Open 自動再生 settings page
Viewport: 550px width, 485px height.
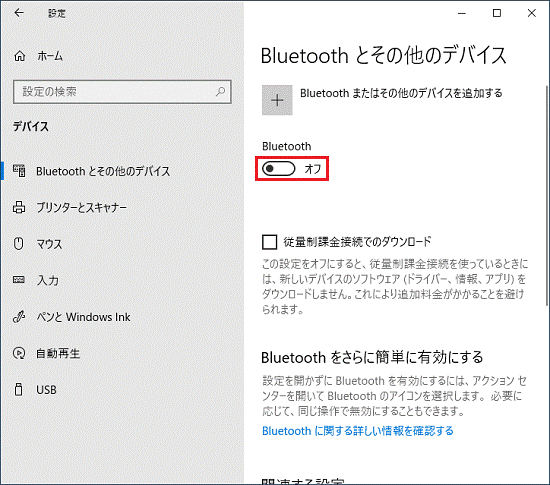point(58,353)
